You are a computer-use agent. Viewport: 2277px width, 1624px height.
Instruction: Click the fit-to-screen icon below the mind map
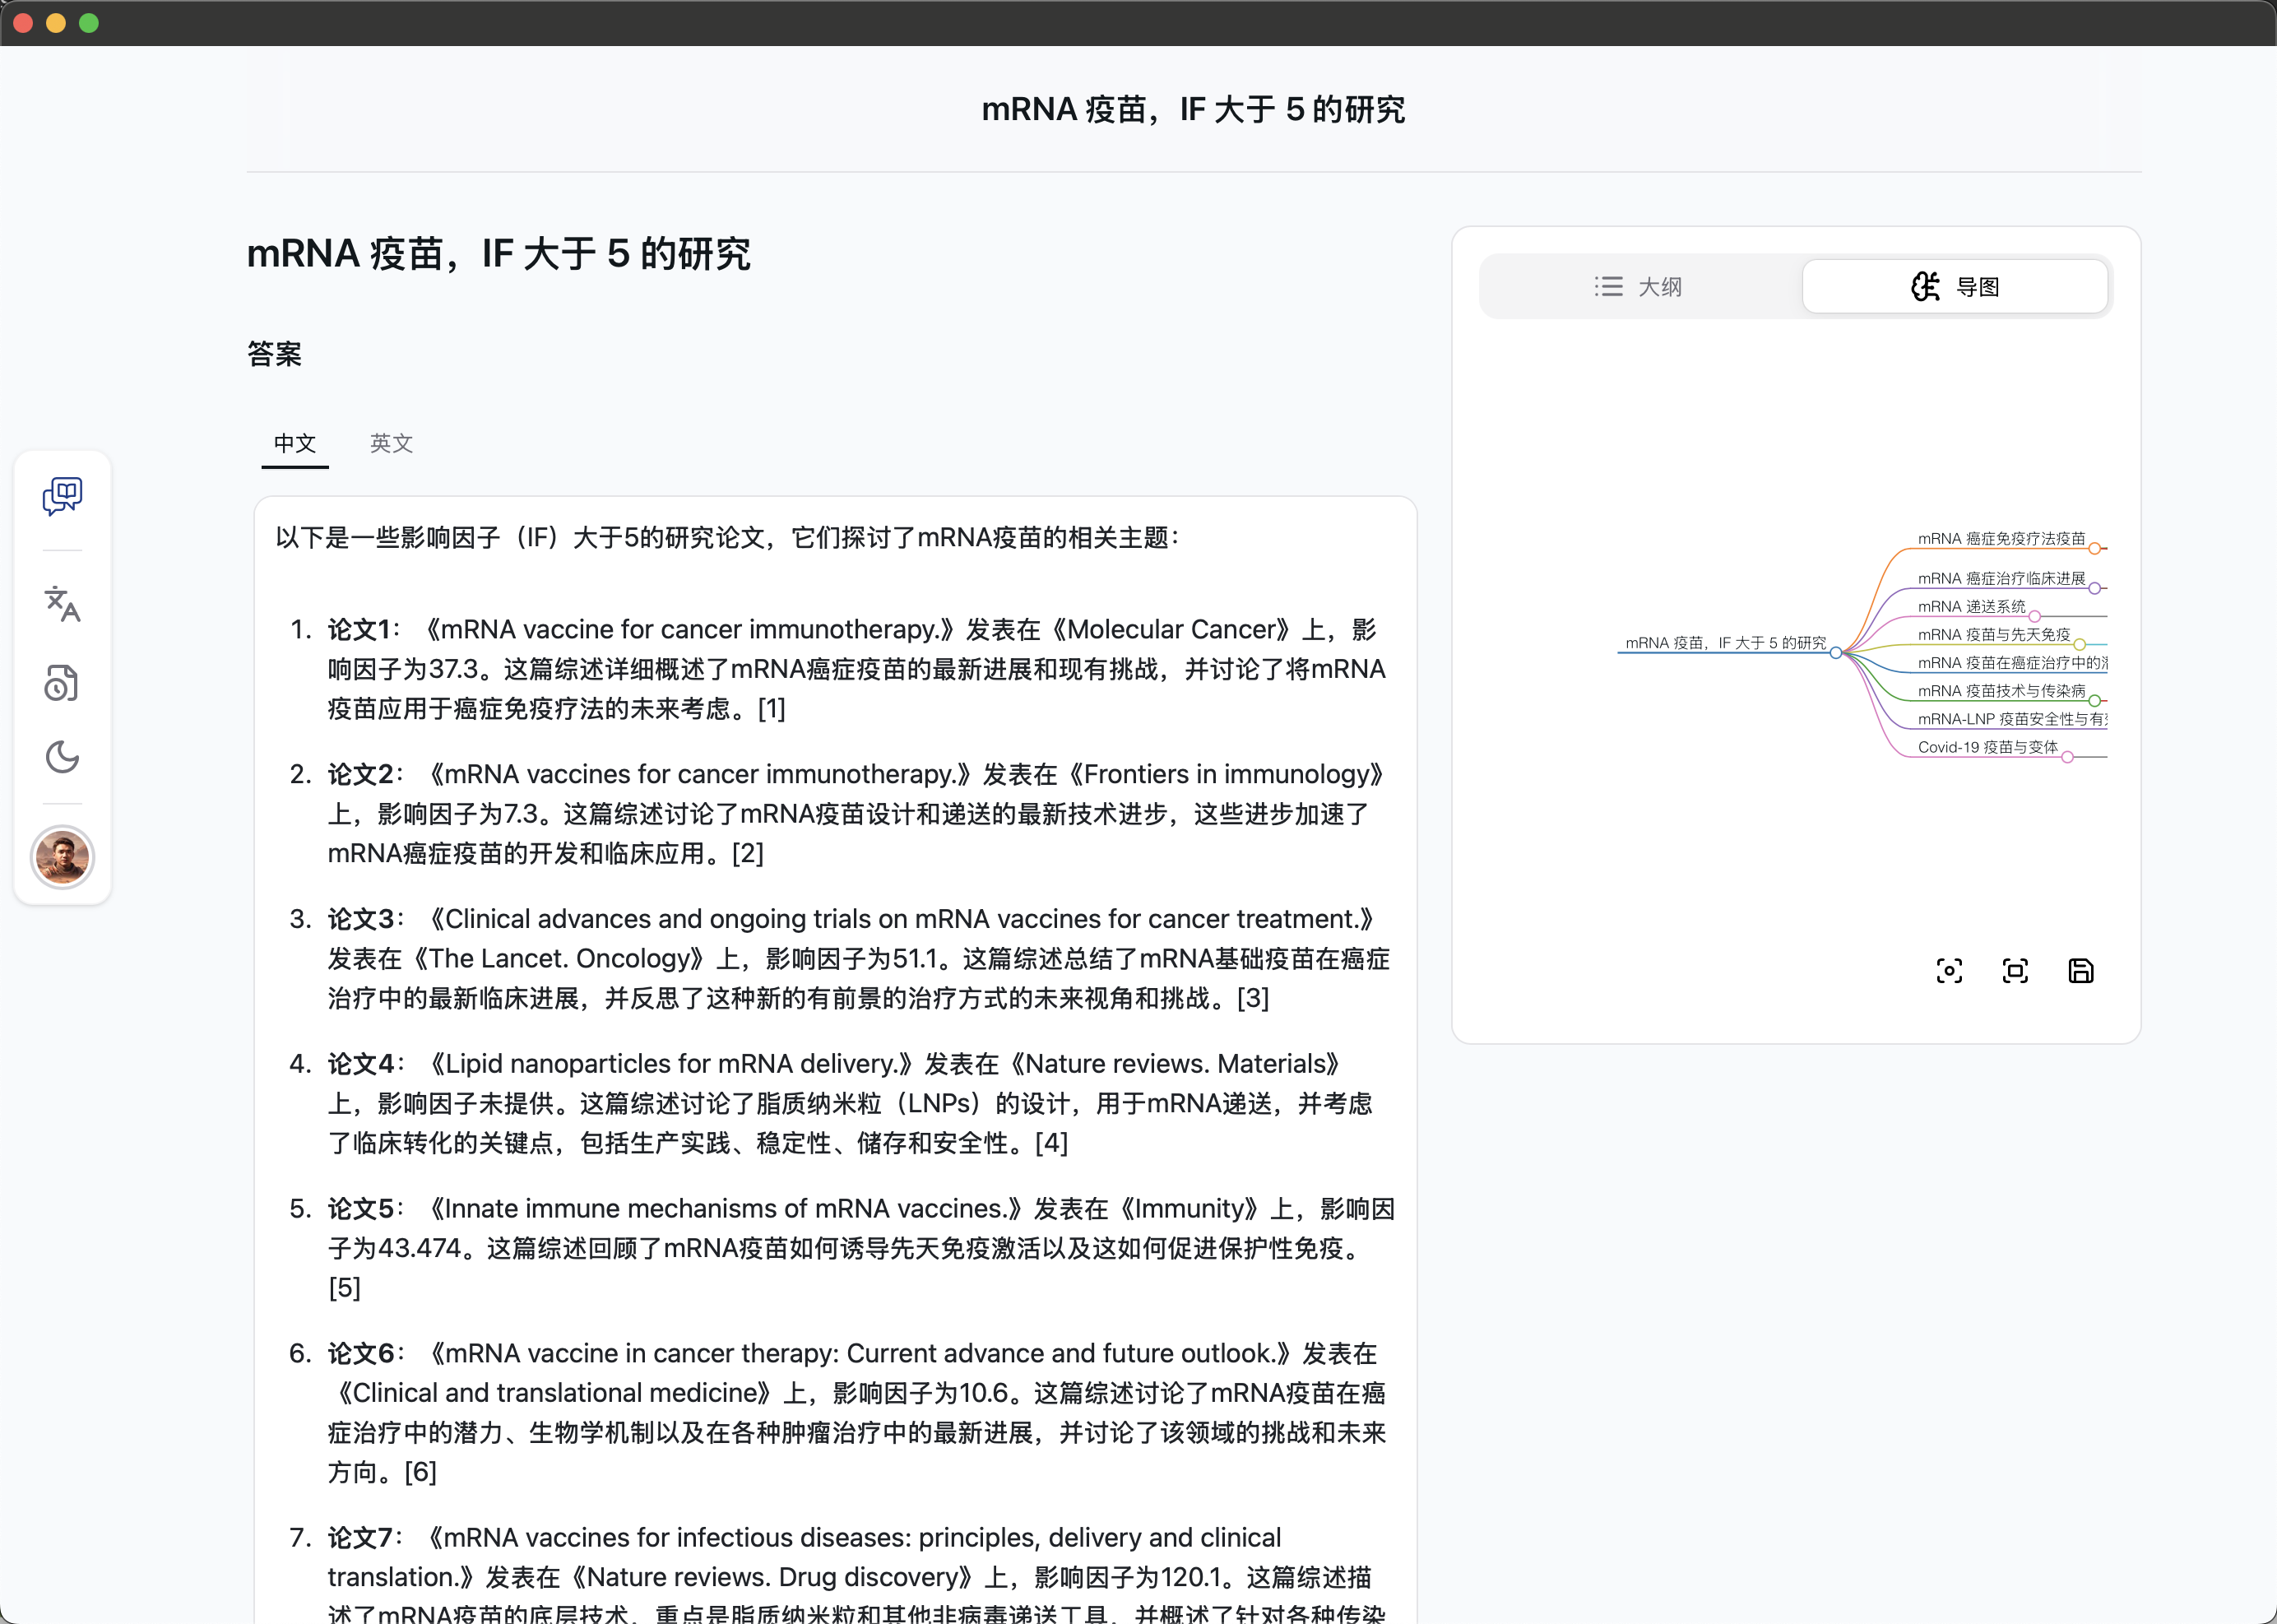pyautogui.click(x=2015, y=971)
